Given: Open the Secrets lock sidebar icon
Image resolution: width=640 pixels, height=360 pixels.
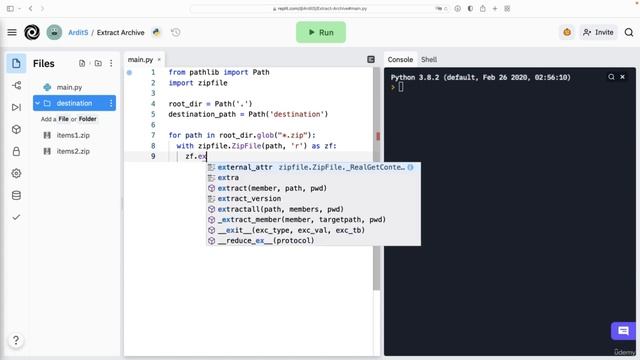Looking at the screenshot, I should click(x=16, y=151).
